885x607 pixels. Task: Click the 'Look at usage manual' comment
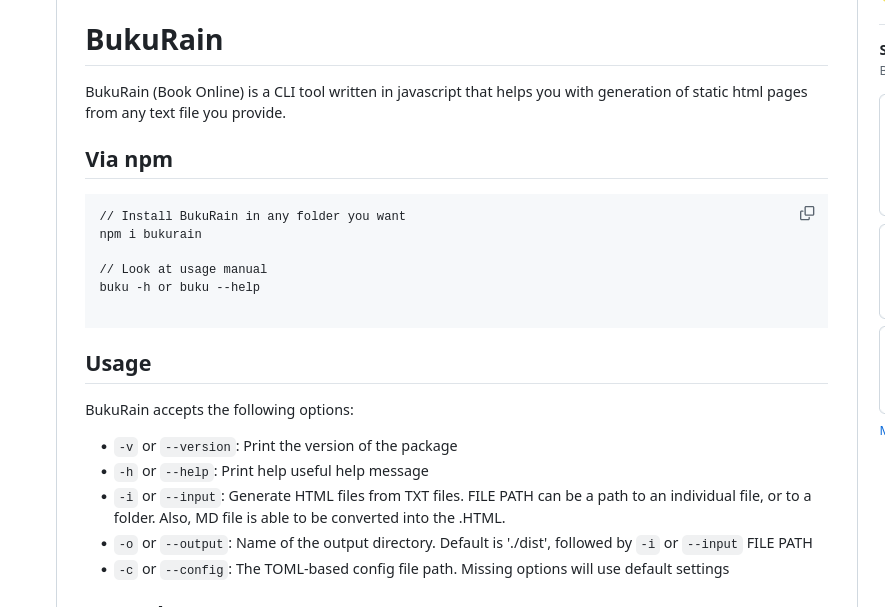(183, 270)
